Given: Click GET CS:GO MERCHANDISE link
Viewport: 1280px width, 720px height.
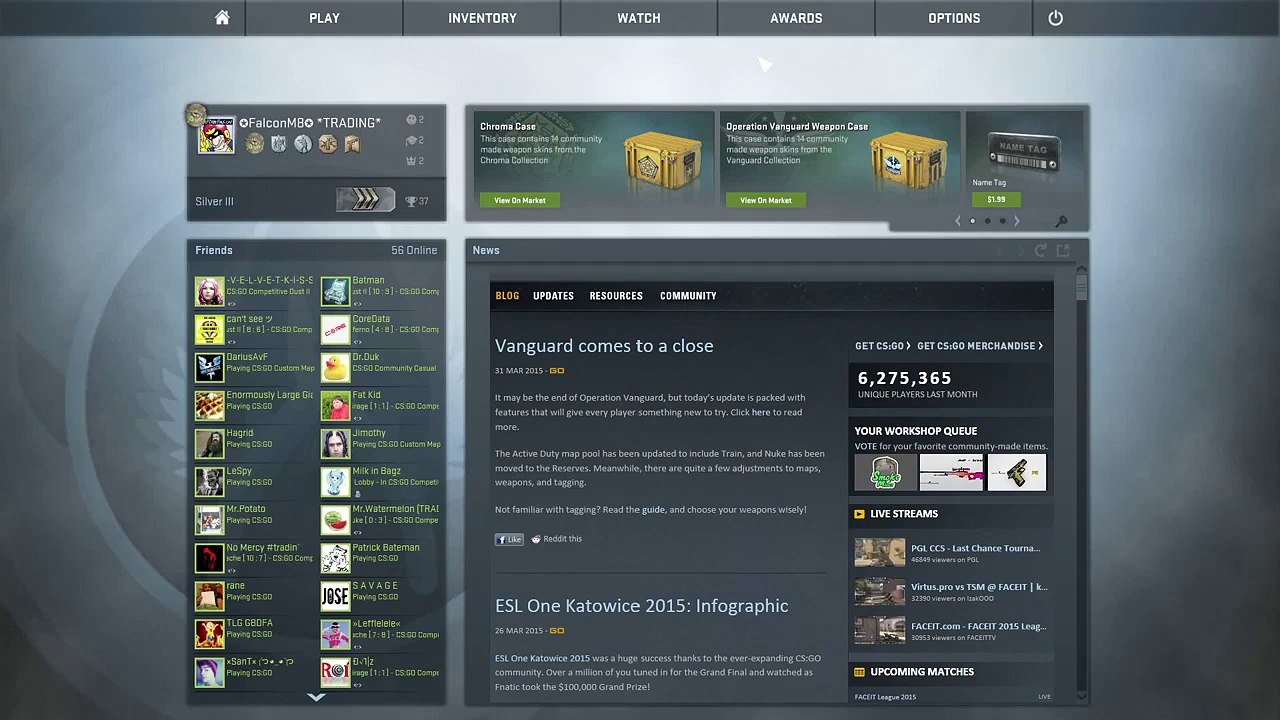Looking at the screenshot, I should tap(980, 346).
